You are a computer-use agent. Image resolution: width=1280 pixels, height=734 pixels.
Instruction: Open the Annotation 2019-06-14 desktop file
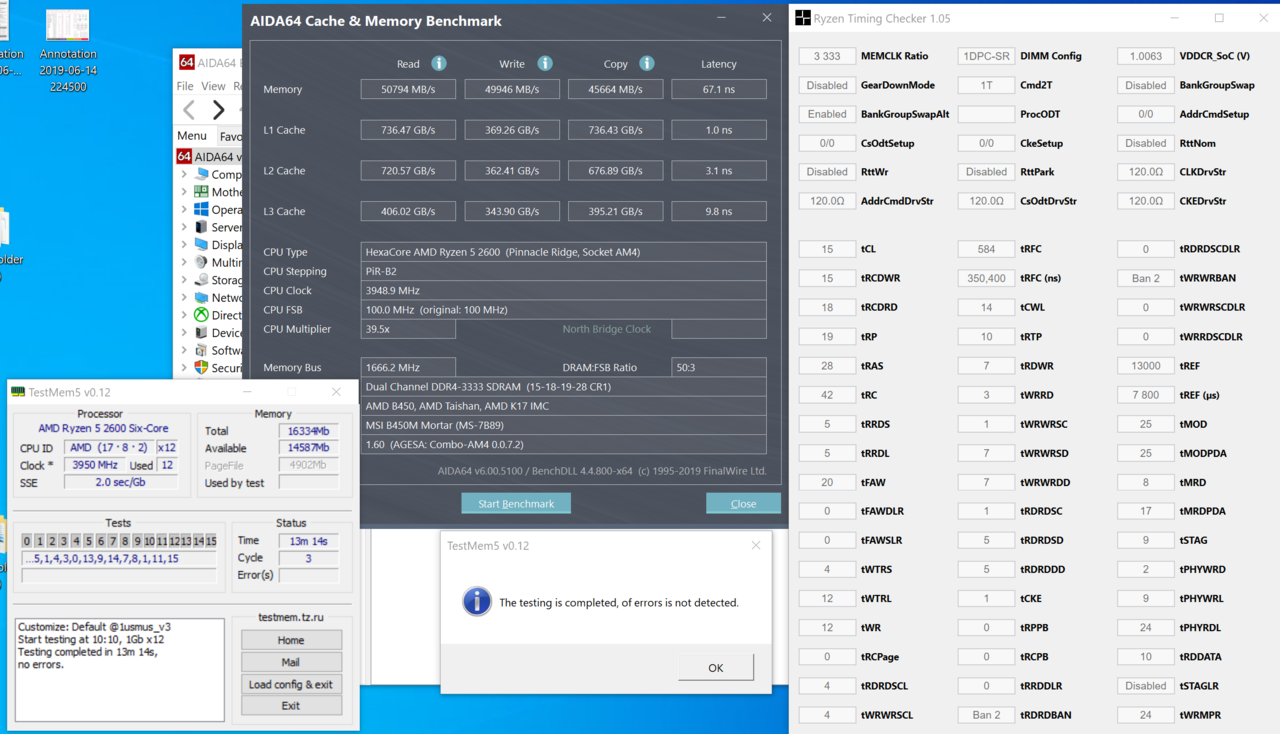68,50
